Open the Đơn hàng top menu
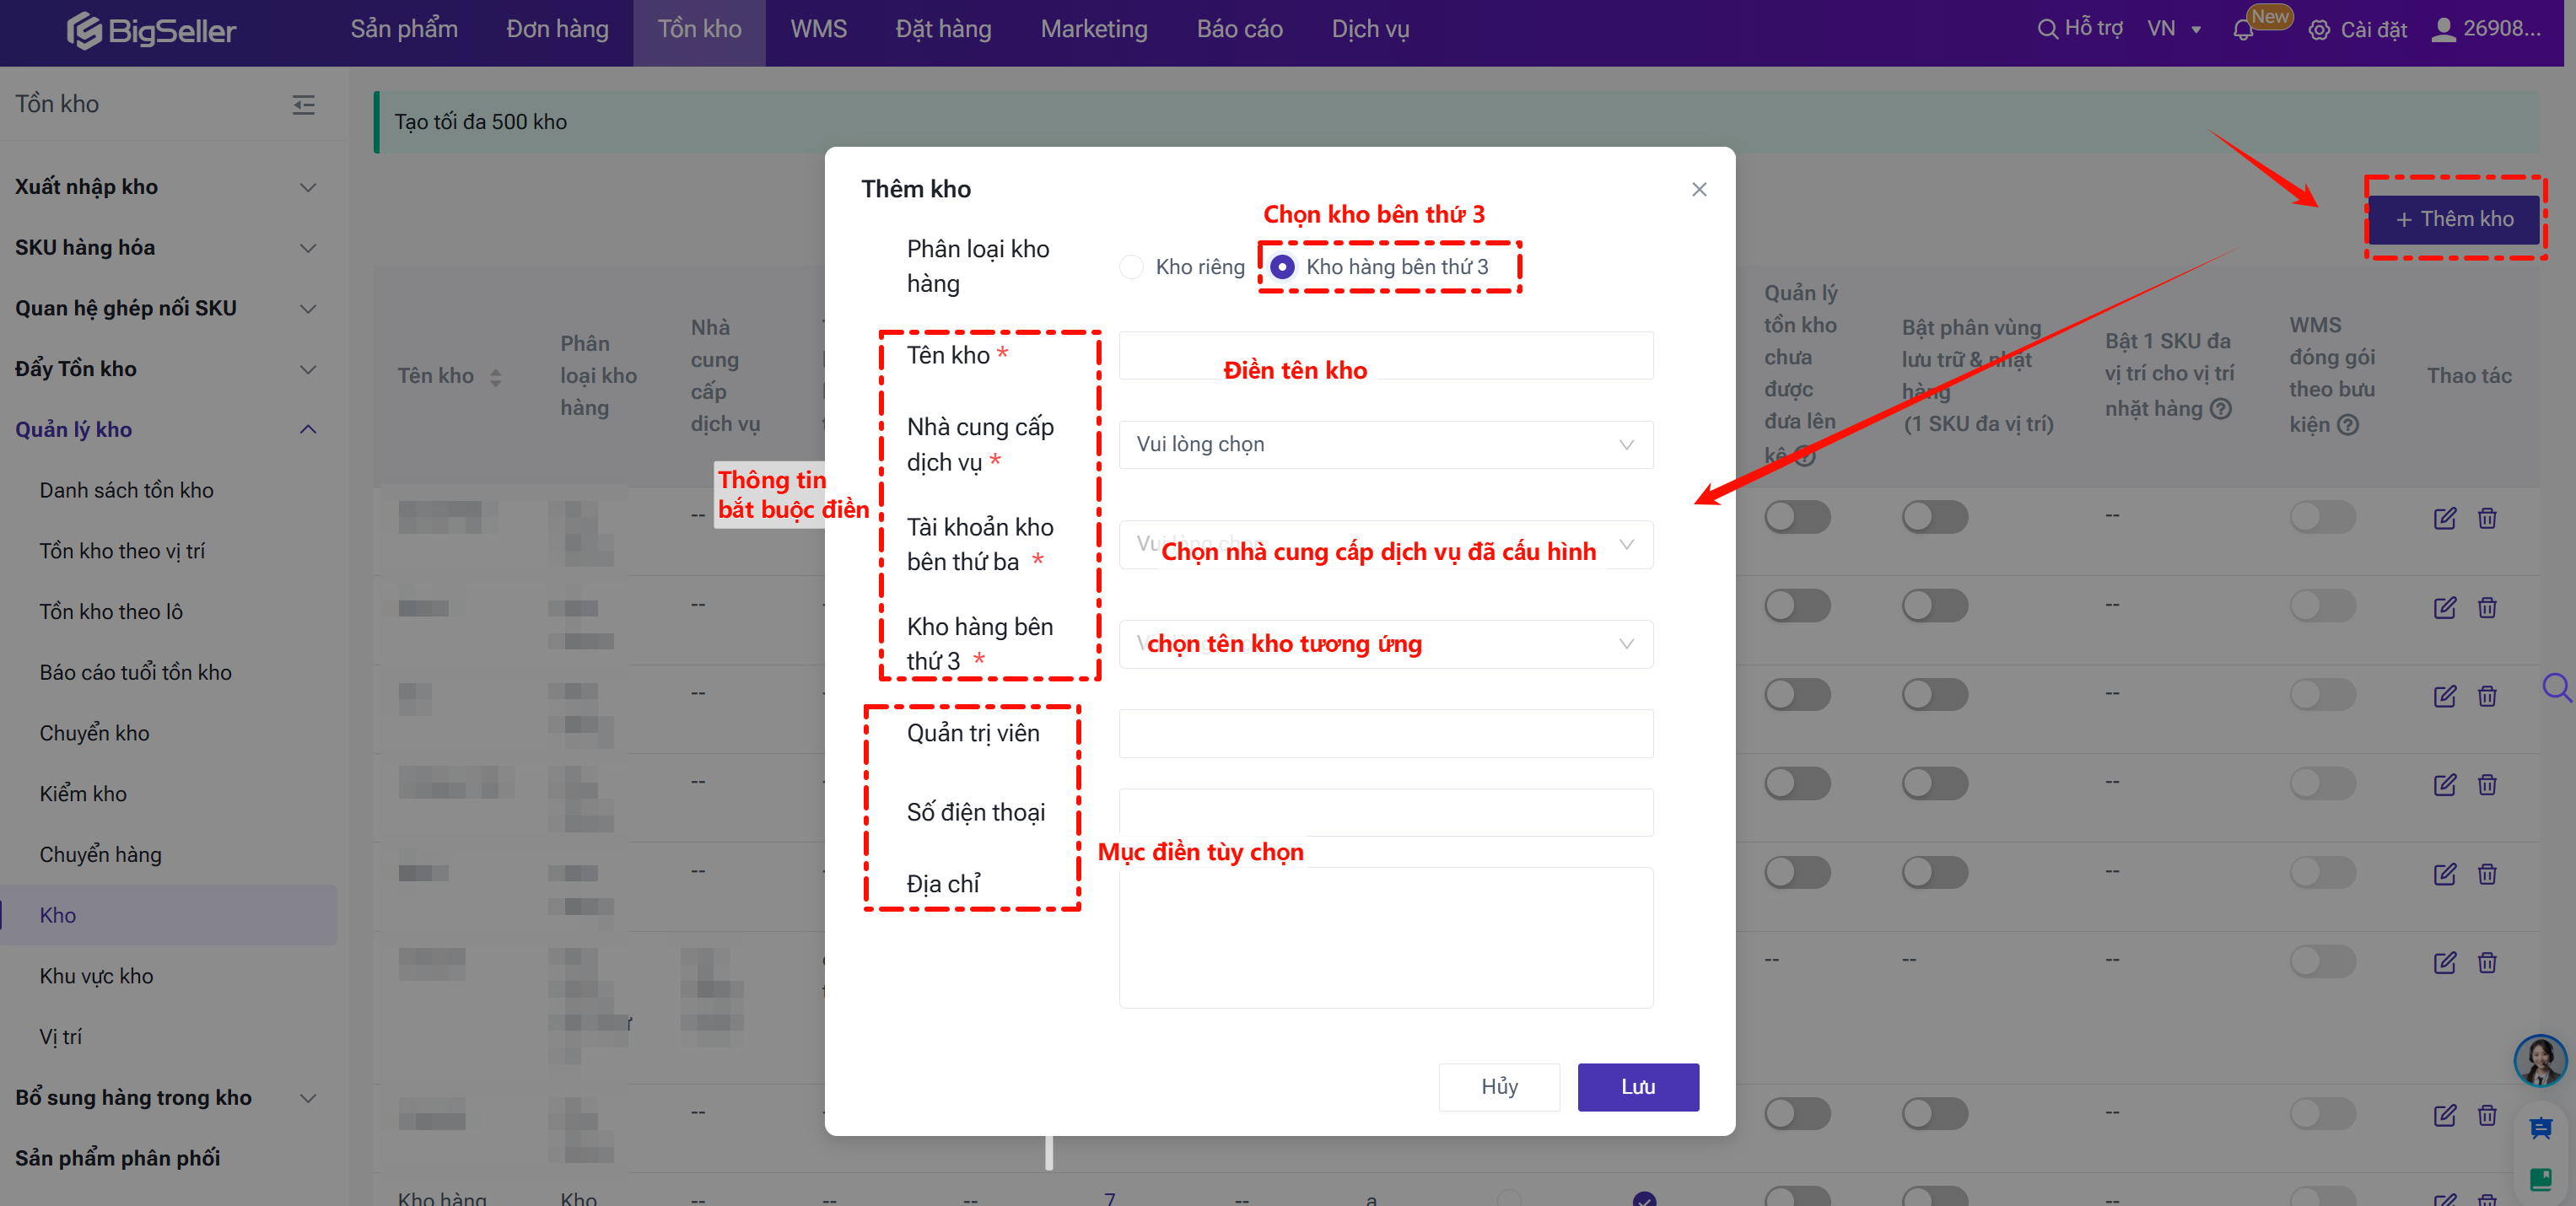Screen dimensions: 2576x1206 (x=557, y=29)
